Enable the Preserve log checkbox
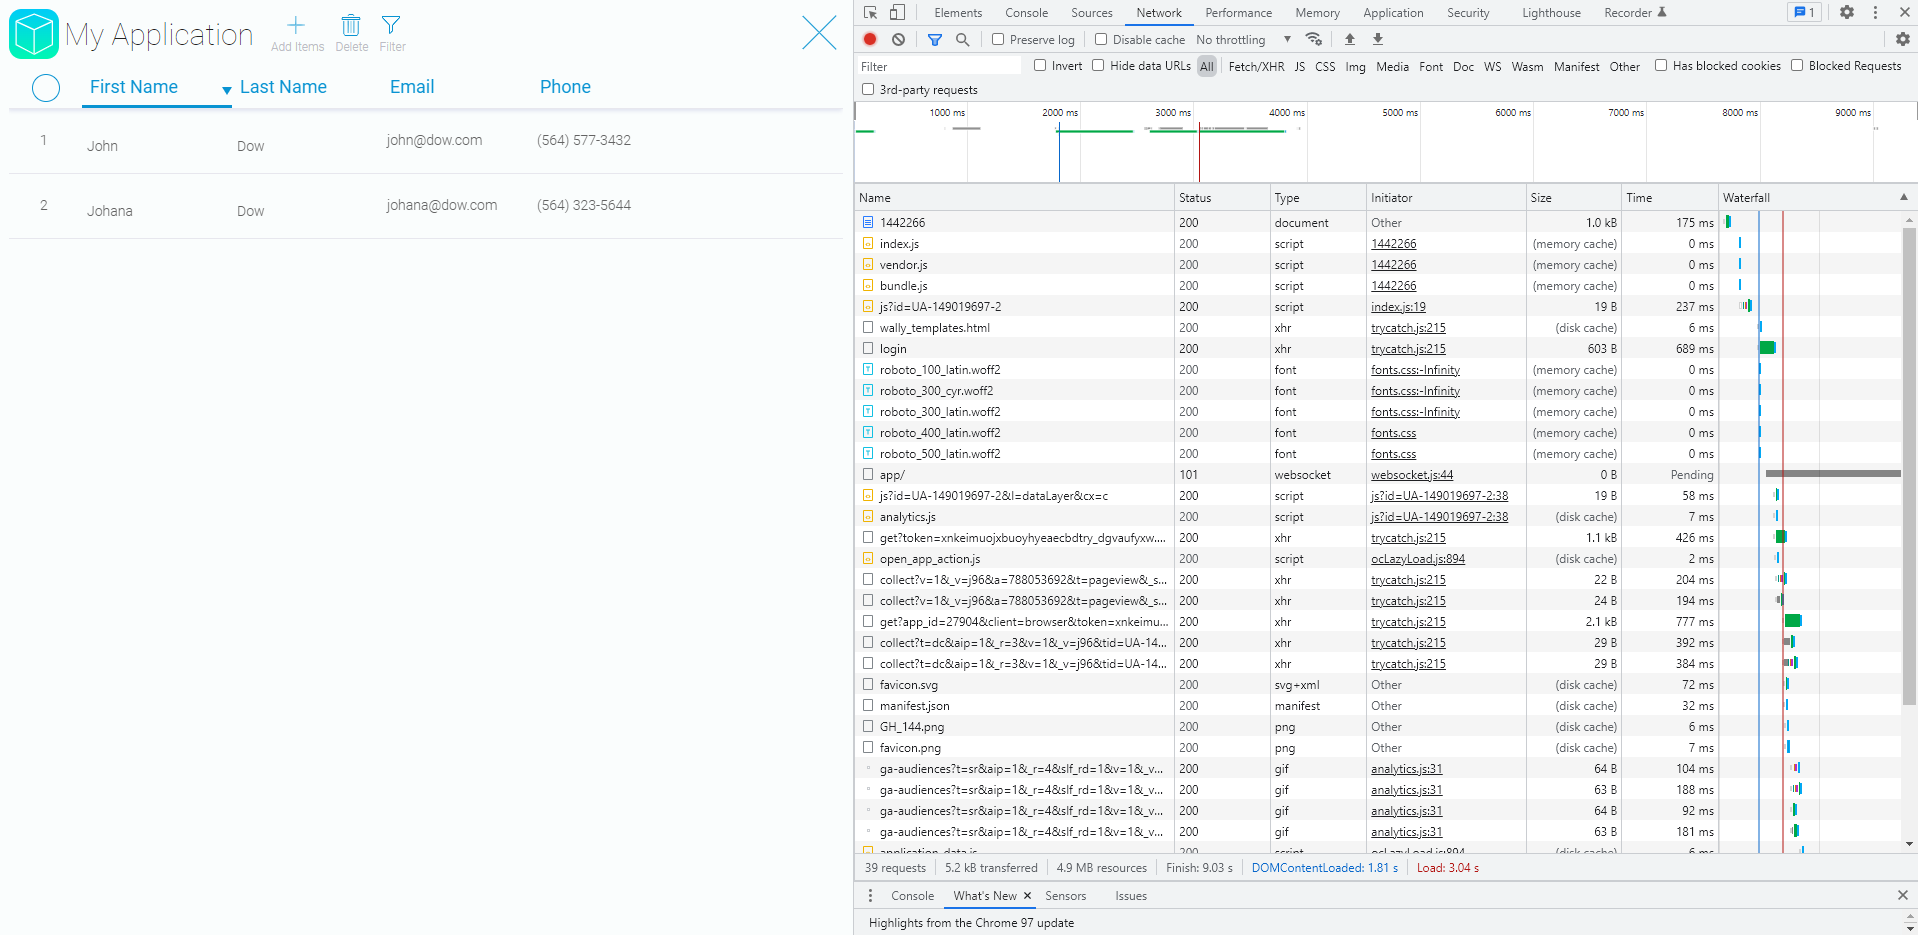Screen dimensions: 1918x935 998,40
